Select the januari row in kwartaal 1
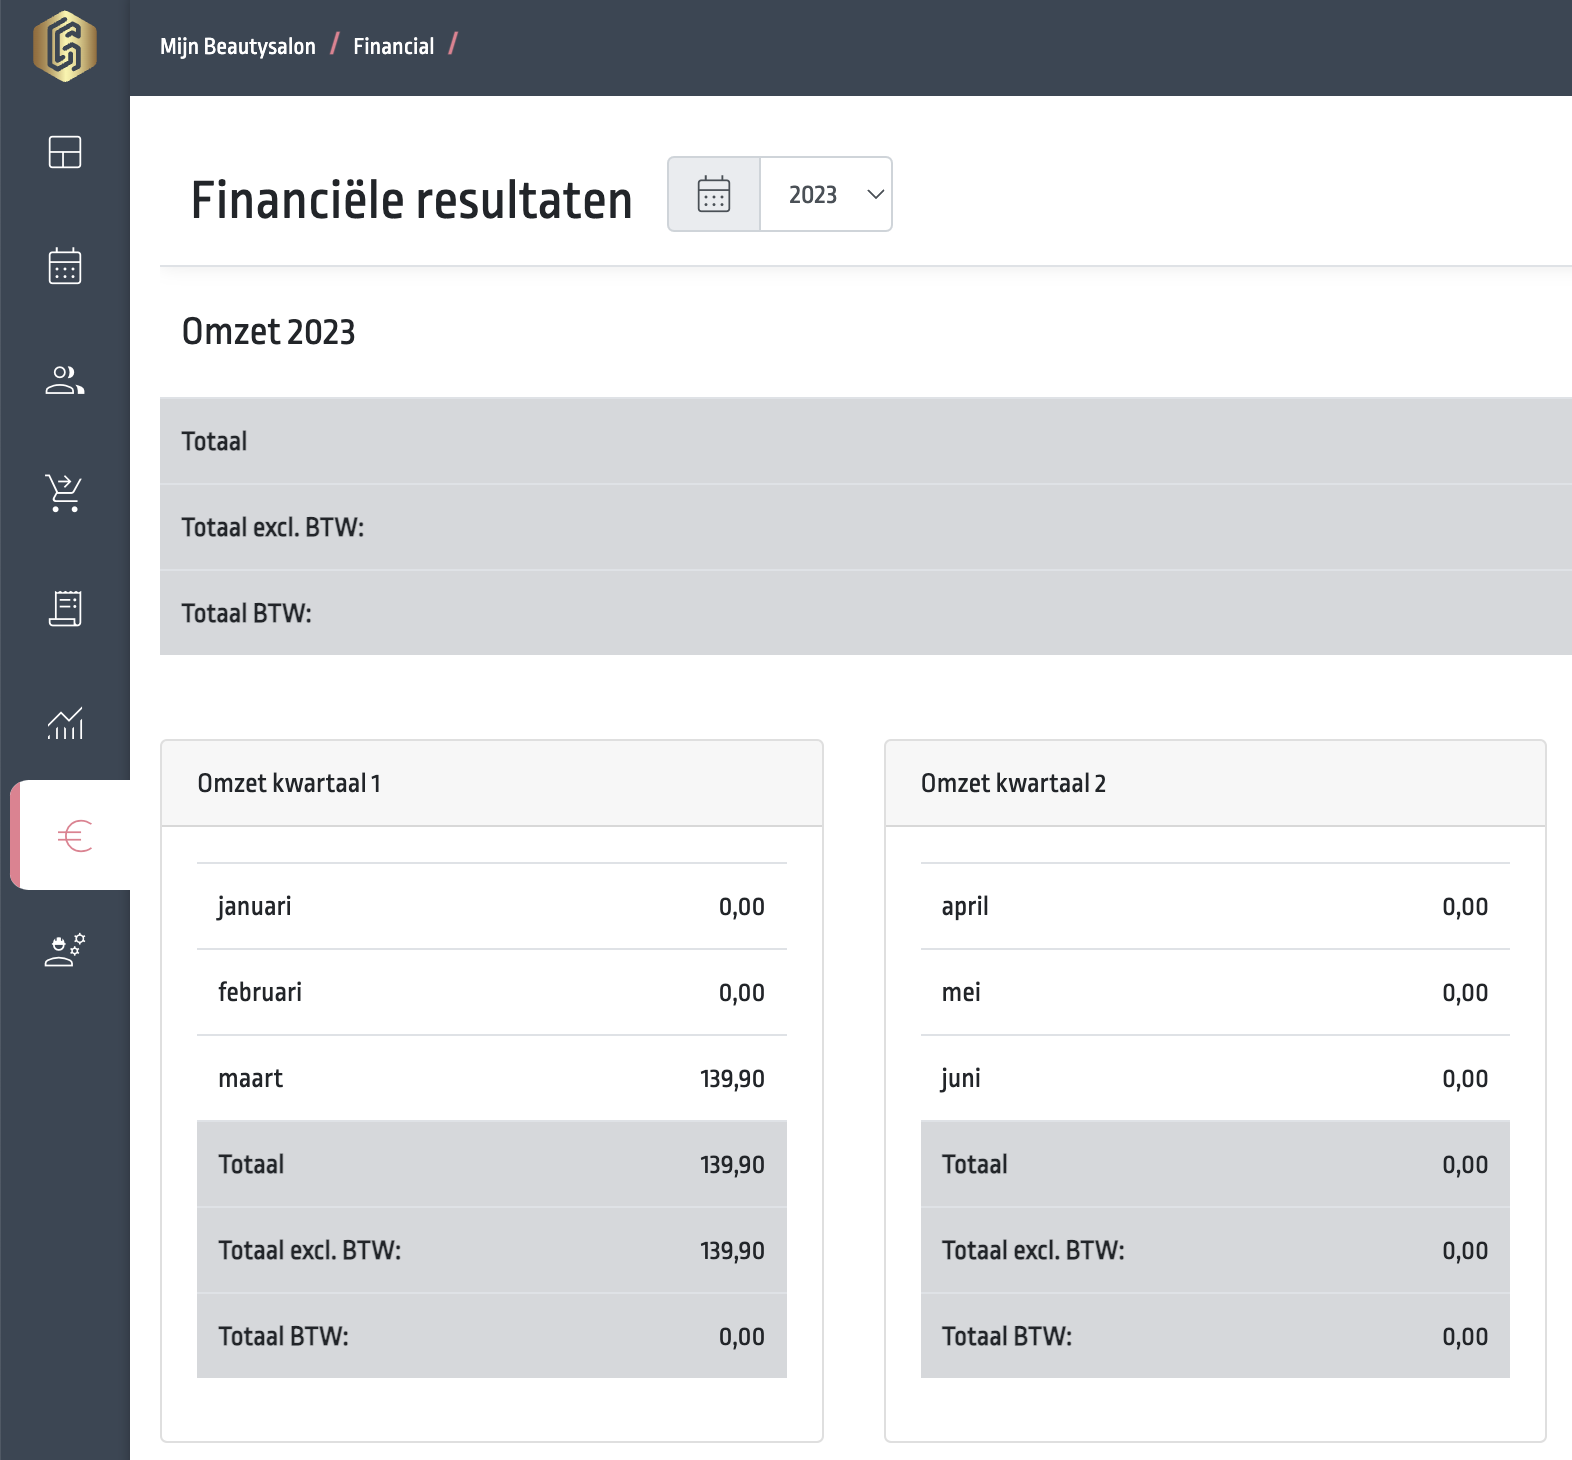1572x1460 pixels. [x=491, y=906]
